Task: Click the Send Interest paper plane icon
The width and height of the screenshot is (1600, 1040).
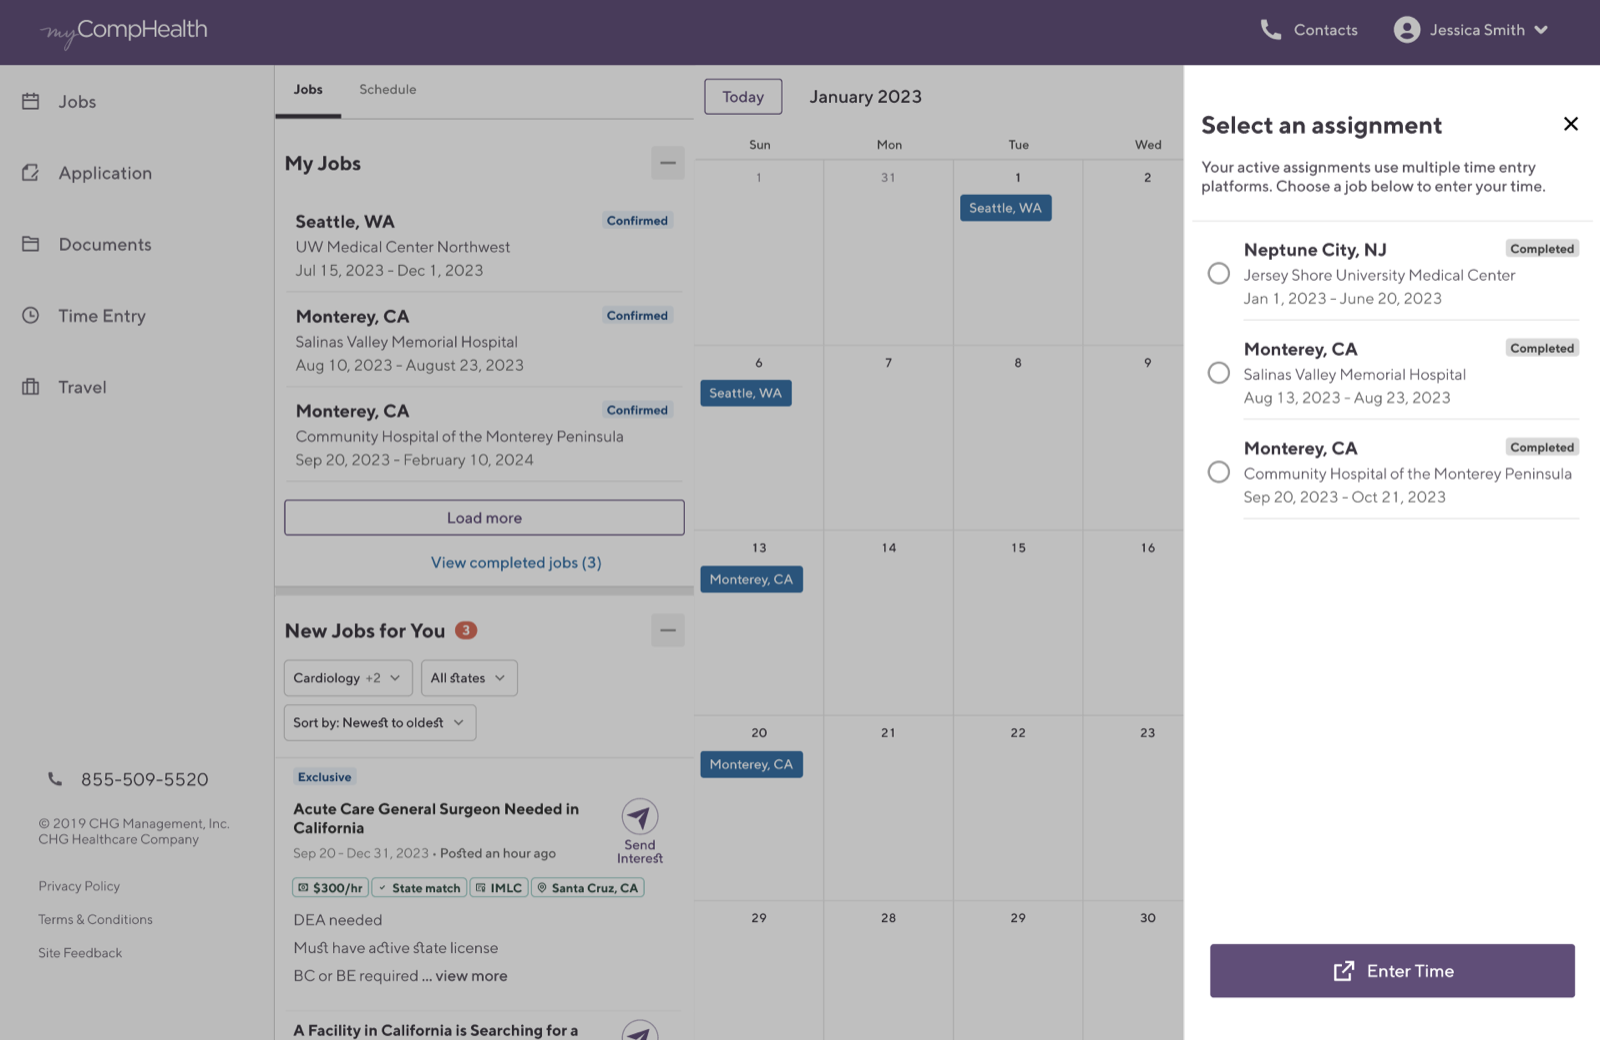Action: 640,817
